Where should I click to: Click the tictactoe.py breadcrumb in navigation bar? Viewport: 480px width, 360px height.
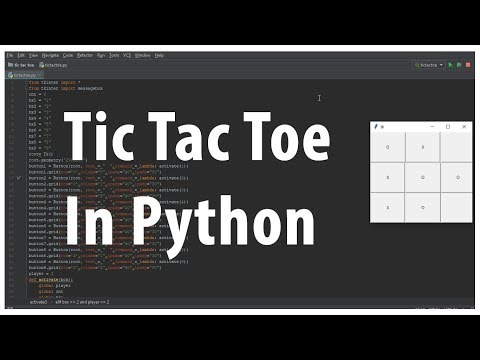[x=53, y=65]
